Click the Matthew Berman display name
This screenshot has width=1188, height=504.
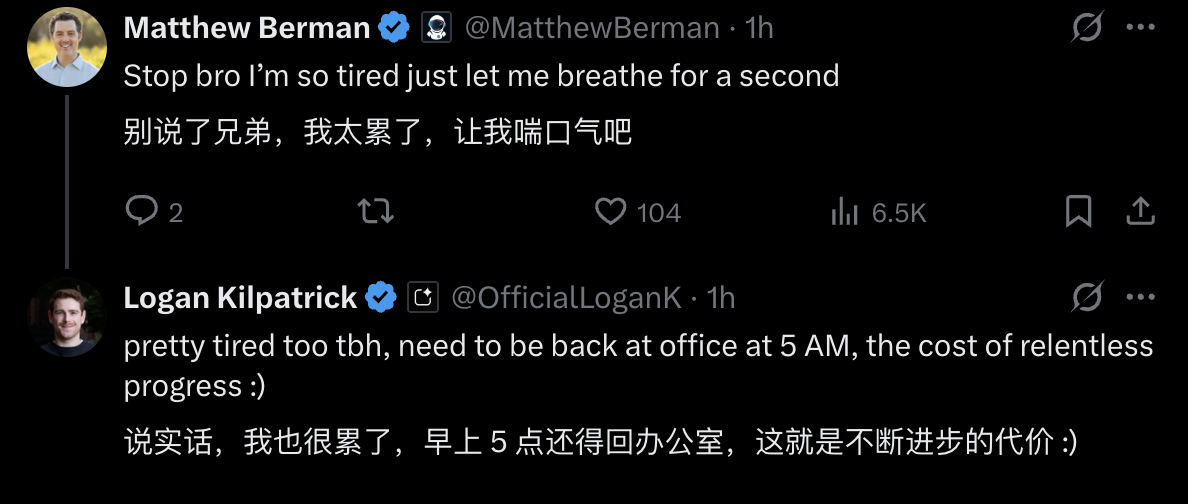(247, 29)
